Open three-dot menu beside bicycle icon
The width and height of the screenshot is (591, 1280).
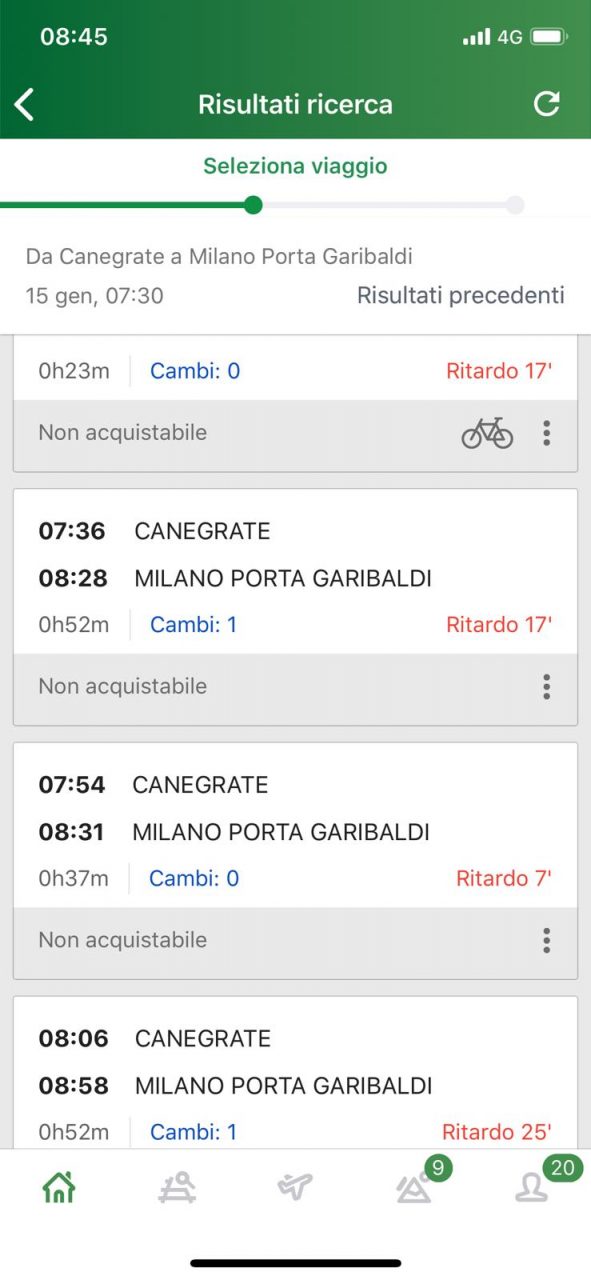(546, 433)
